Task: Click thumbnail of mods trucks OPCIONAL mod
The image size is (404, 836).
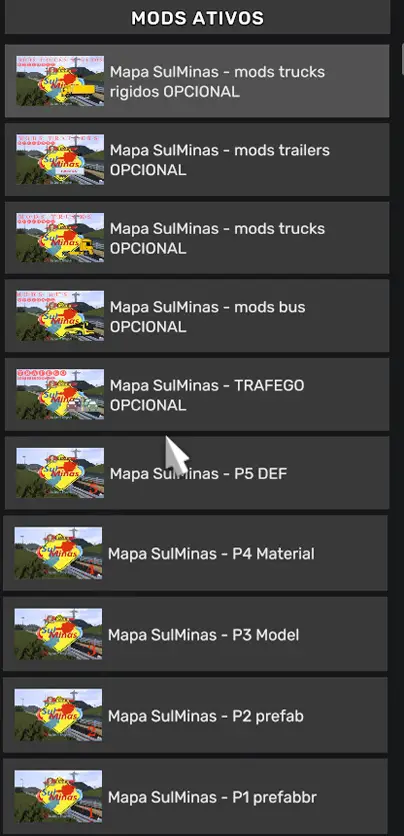Action: 60,238
